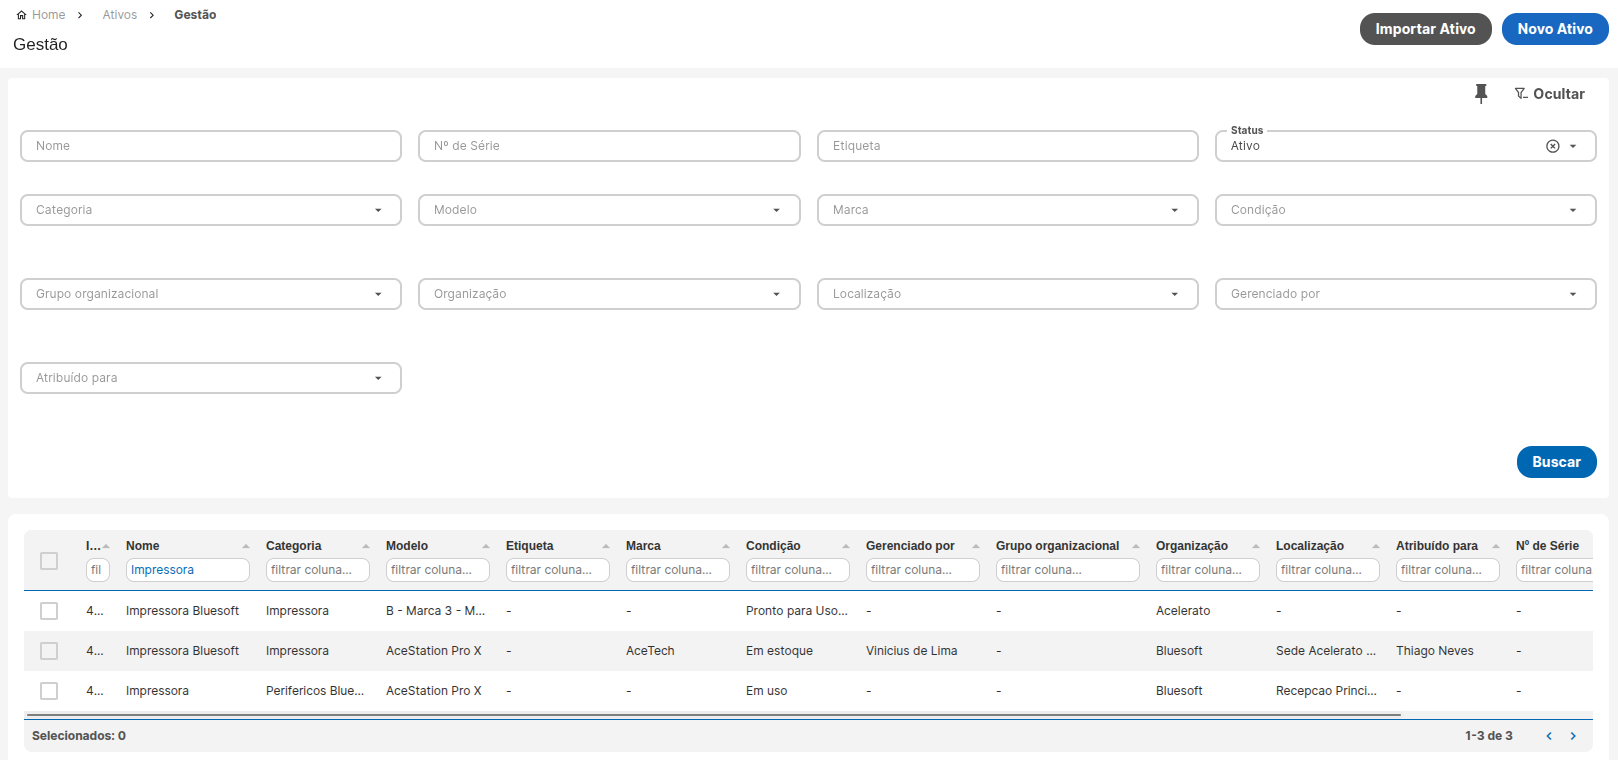
Task: Sort by the Gerenciado por column arrow
Action: click(976, 546)
